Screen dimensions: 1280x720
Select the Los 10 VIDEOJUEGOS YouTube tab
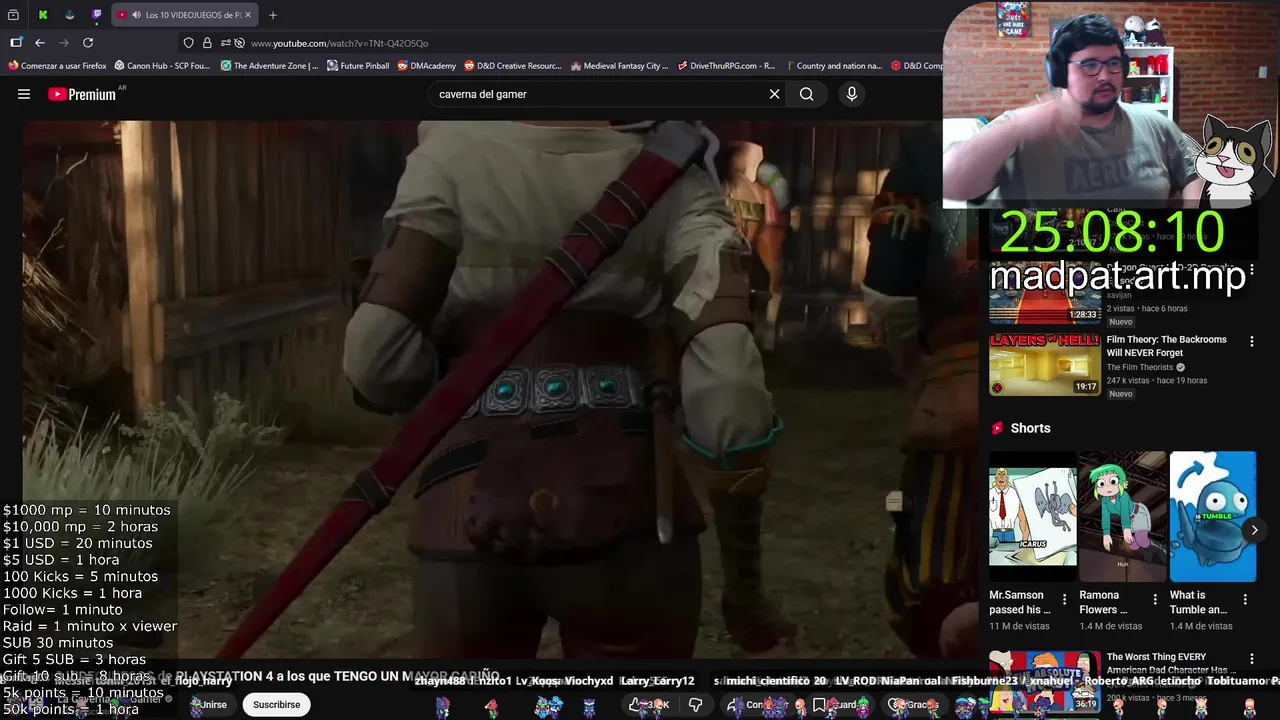[184, 15]
